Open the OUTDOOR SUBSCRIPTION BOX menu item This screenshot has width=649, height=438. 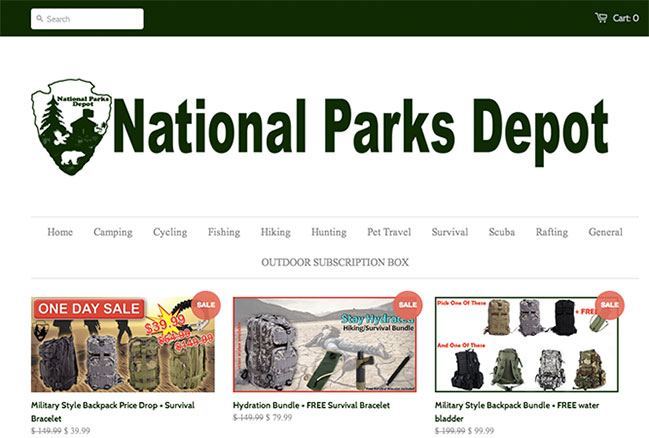(335, 262)
